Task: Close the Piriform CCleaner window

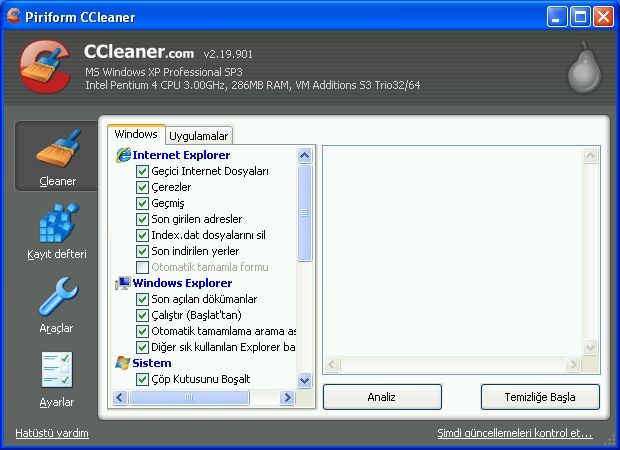Action: pos(603,17)
